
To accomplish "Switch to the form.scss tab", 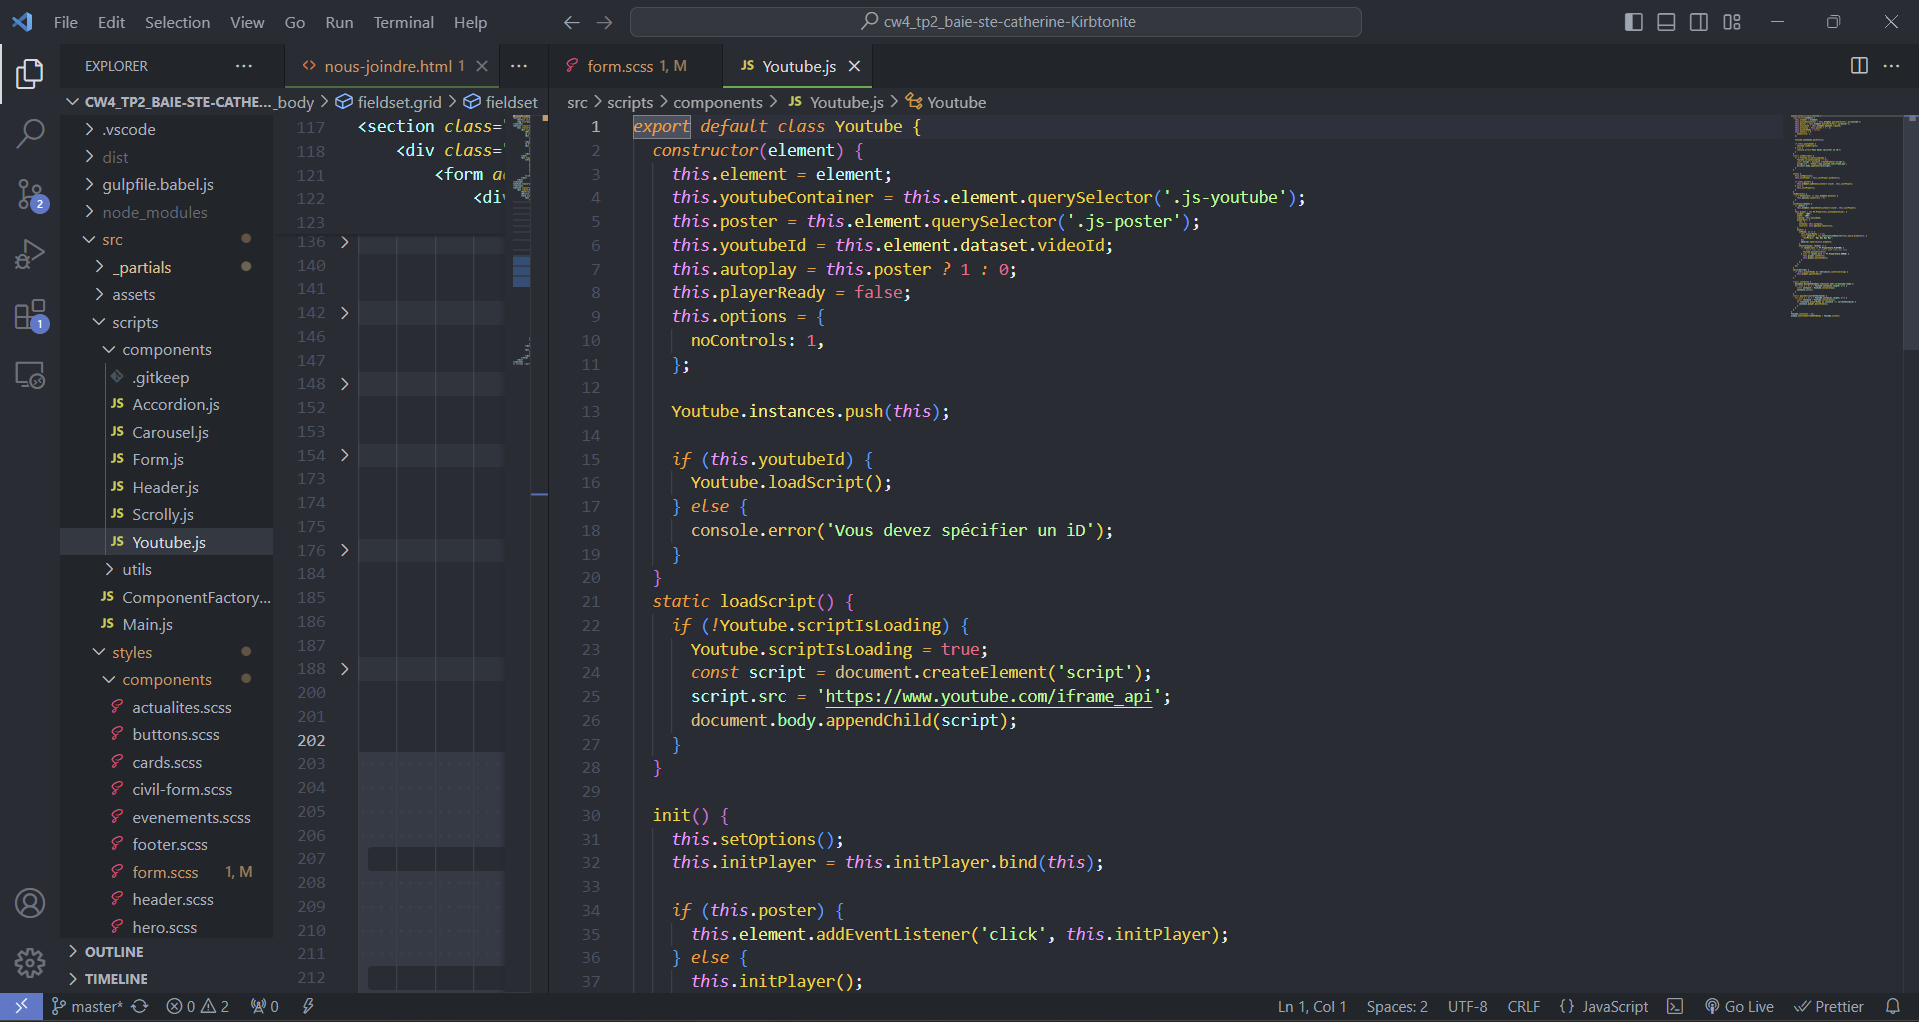I will (635, 66).
